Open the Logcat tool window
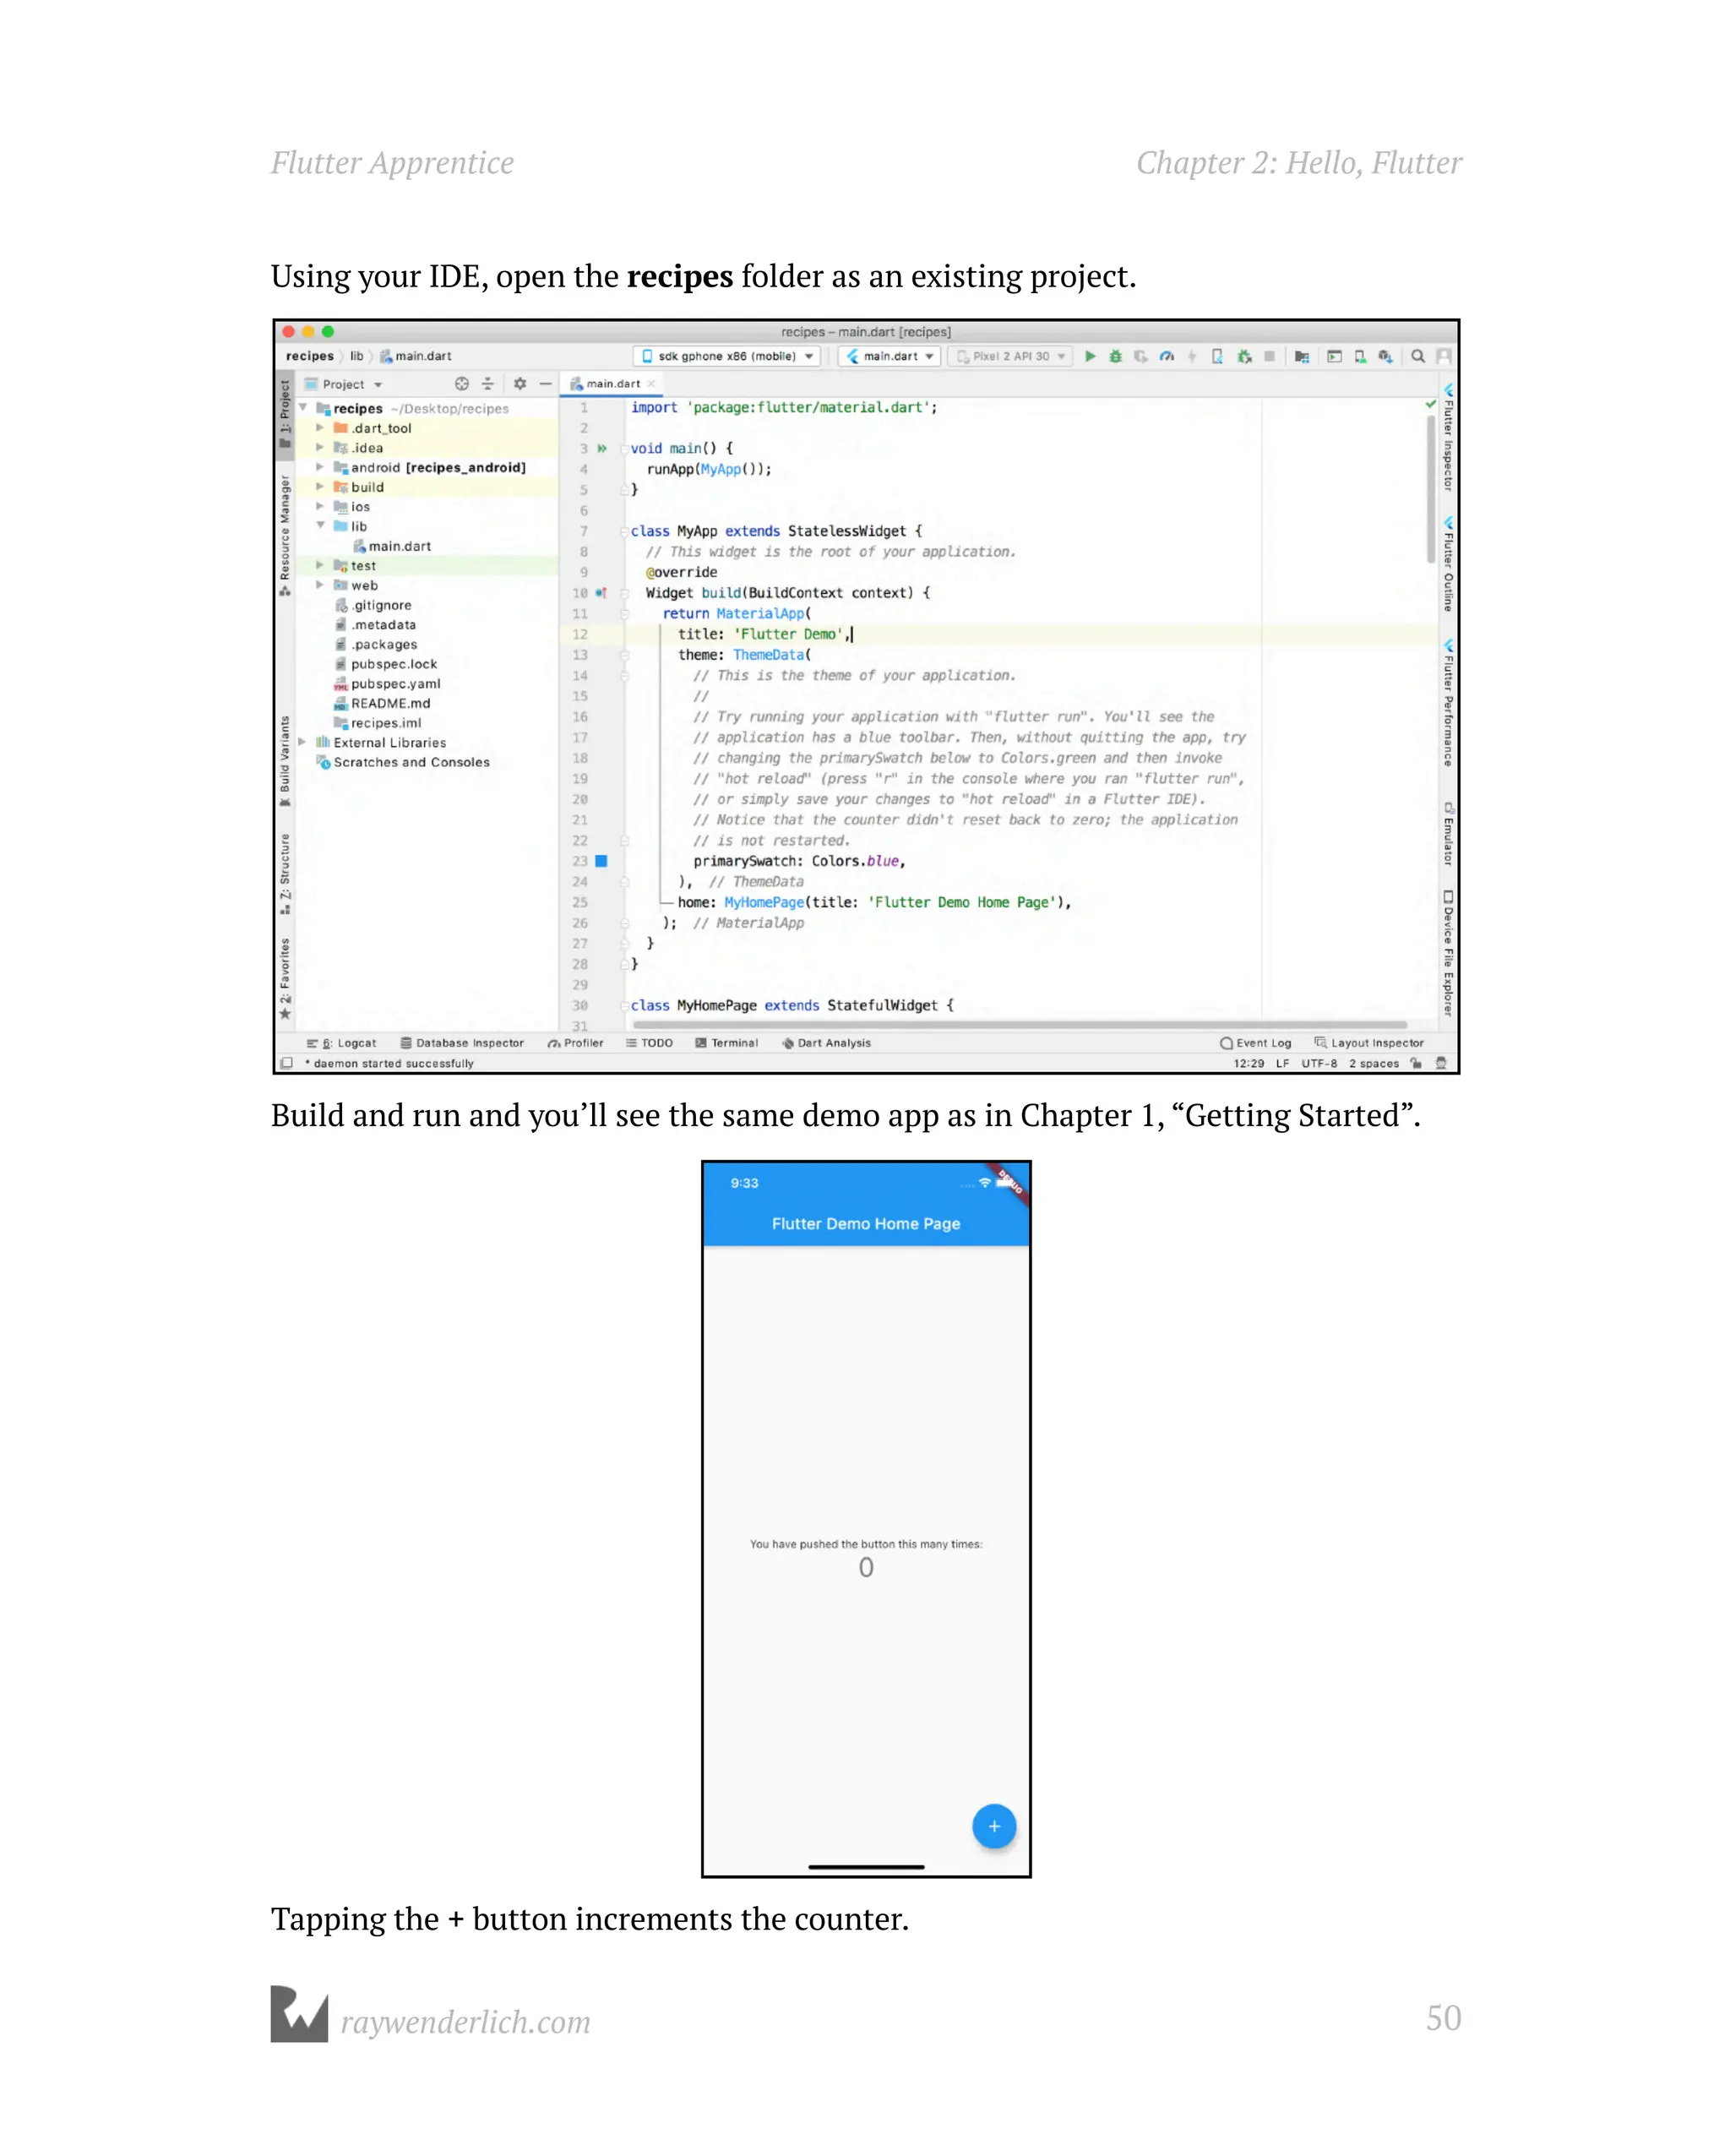Viewport: 1730px width, 2156px height. 341,1043
